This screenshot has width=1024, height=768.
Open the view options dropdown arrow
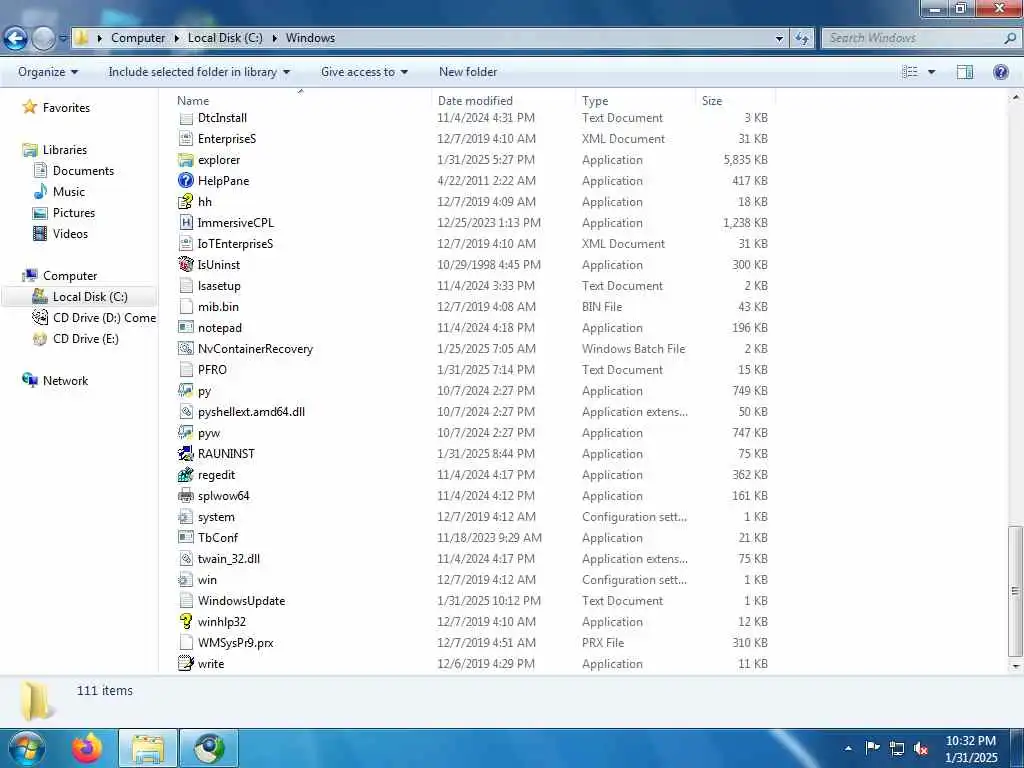[931, 72]
